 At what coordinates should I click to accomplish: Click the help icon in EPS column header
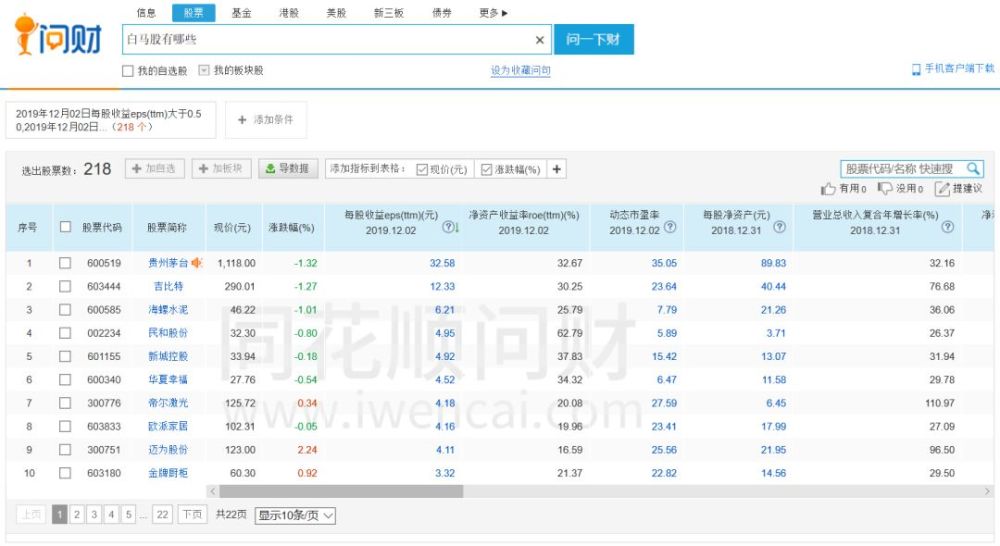[448, 226]
